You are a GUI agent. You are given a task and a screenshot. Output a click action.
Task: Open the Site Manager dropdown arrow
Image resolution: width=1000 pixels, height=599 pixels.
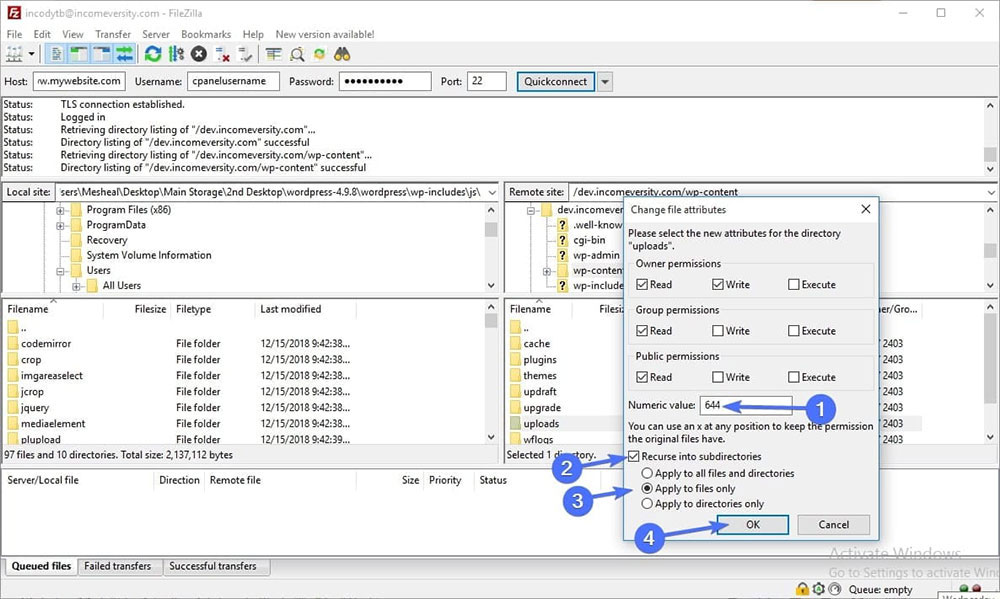pos(31,54)
